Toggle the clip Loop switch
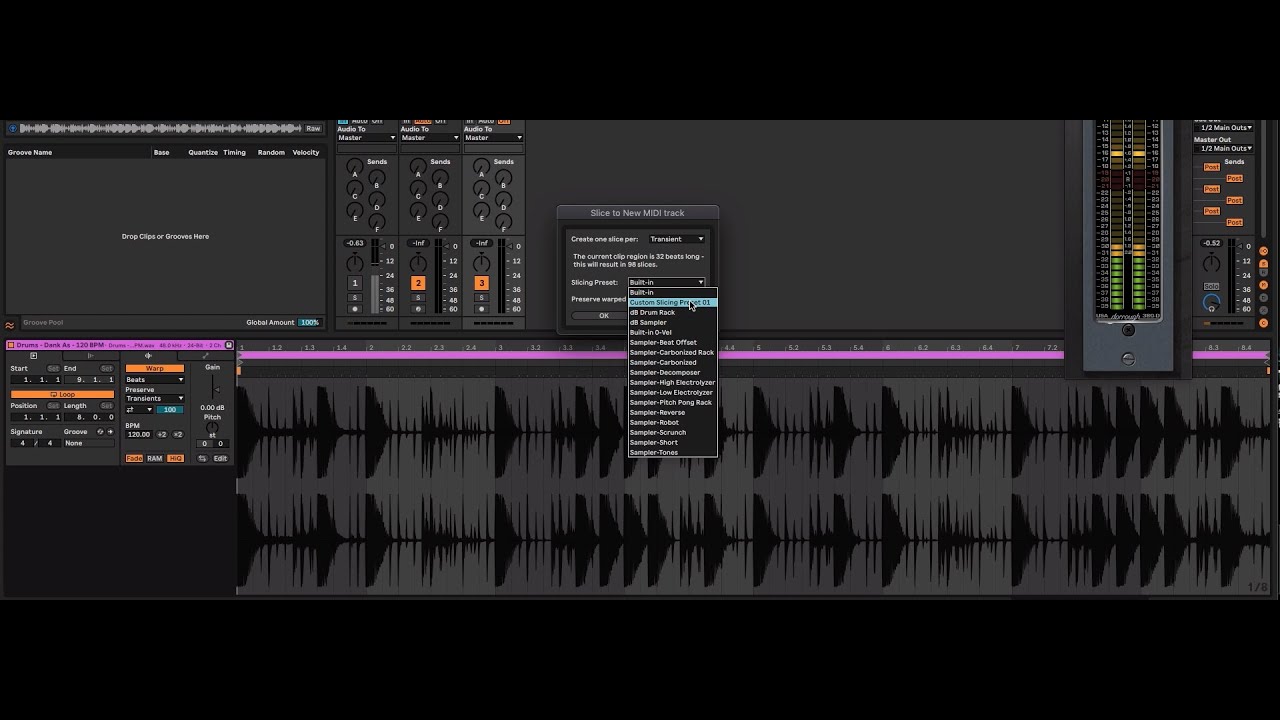The image size is (1280, 720). click(62, 394)
